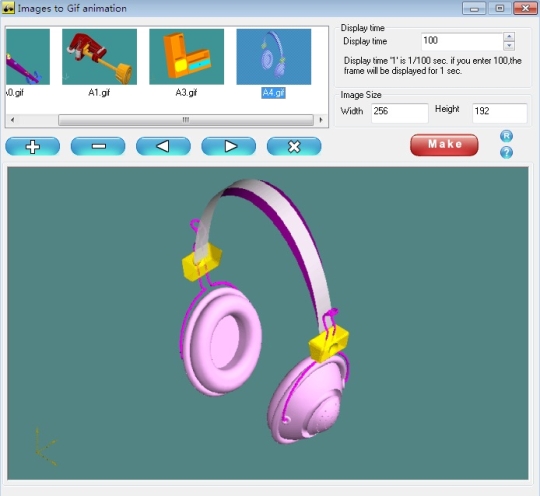
Task: Click the Height input field
Action: tap(500, 112)
